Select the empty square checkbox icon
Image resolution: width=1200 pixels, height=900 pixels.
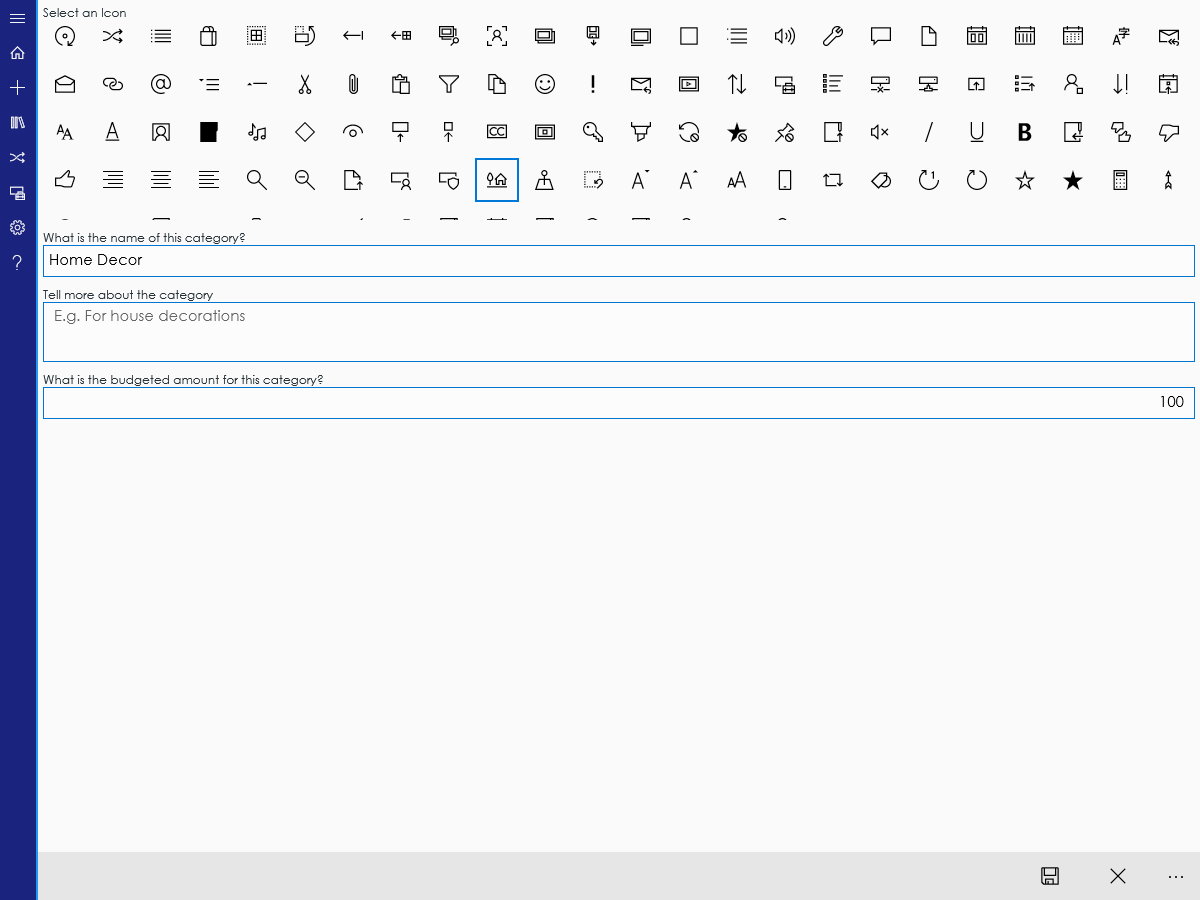[x=689, y=36]
